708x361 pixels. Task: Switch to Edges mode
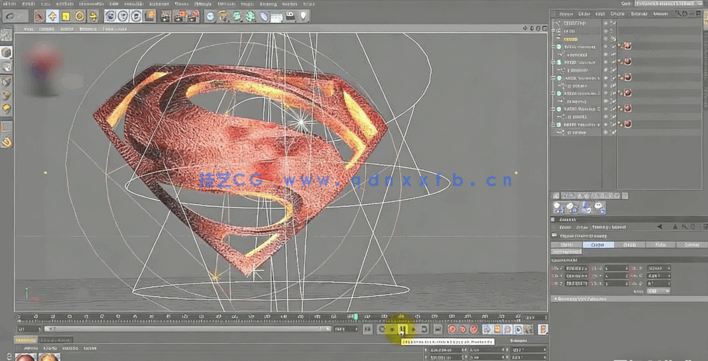[x=6, y=95]
